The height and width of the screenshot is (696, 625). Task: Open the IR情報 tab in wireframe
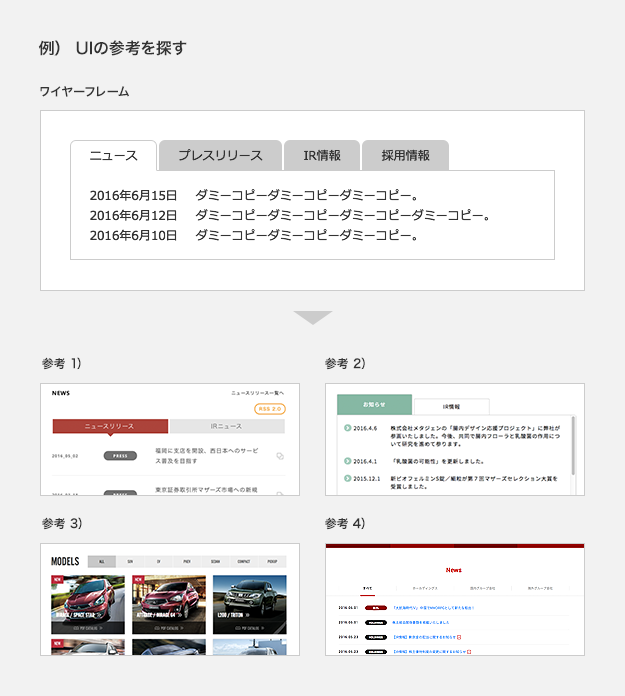coord(322,155)
